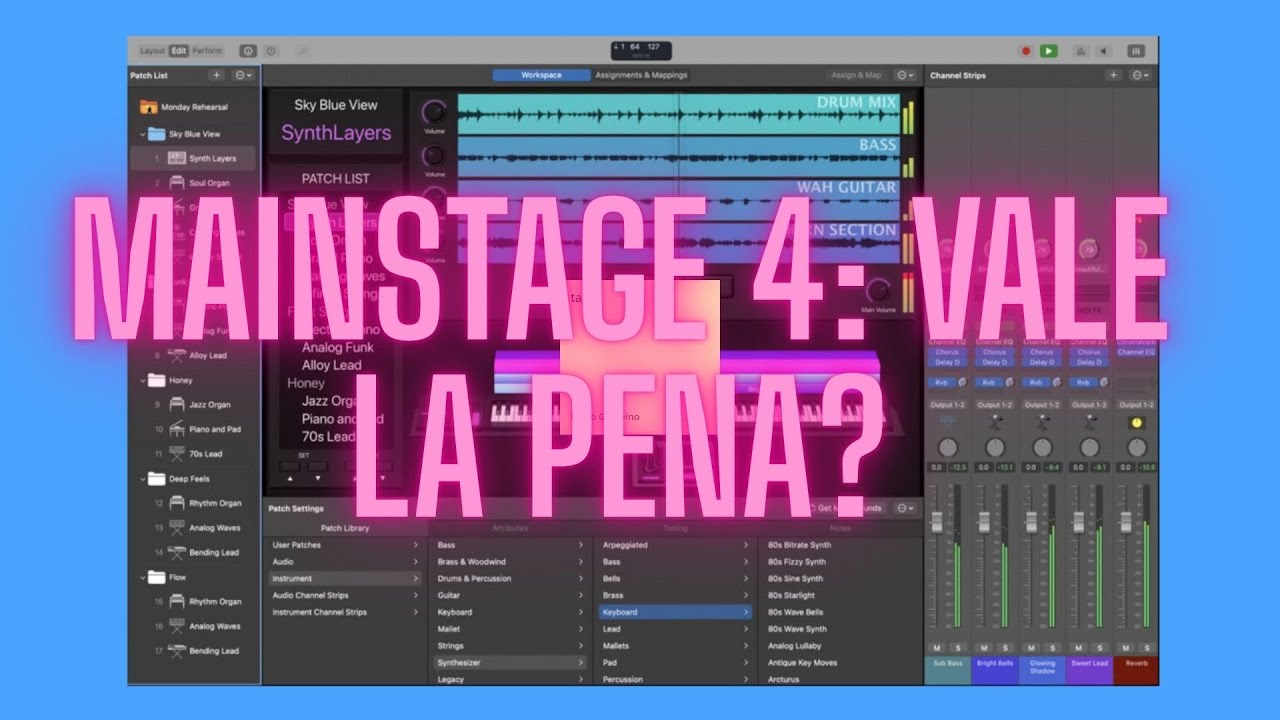Turn the Drum Mix Volume knob
The image size is (1280, 720).
click(x=434, y=112)
